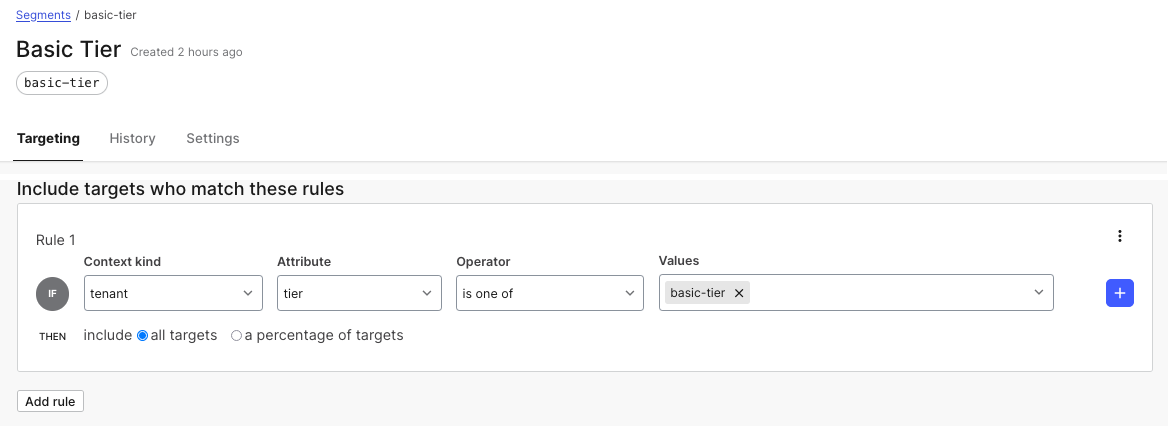The image size is (1168, 426).
Task: Click the IF circle badge
Action: click(52, 293)
